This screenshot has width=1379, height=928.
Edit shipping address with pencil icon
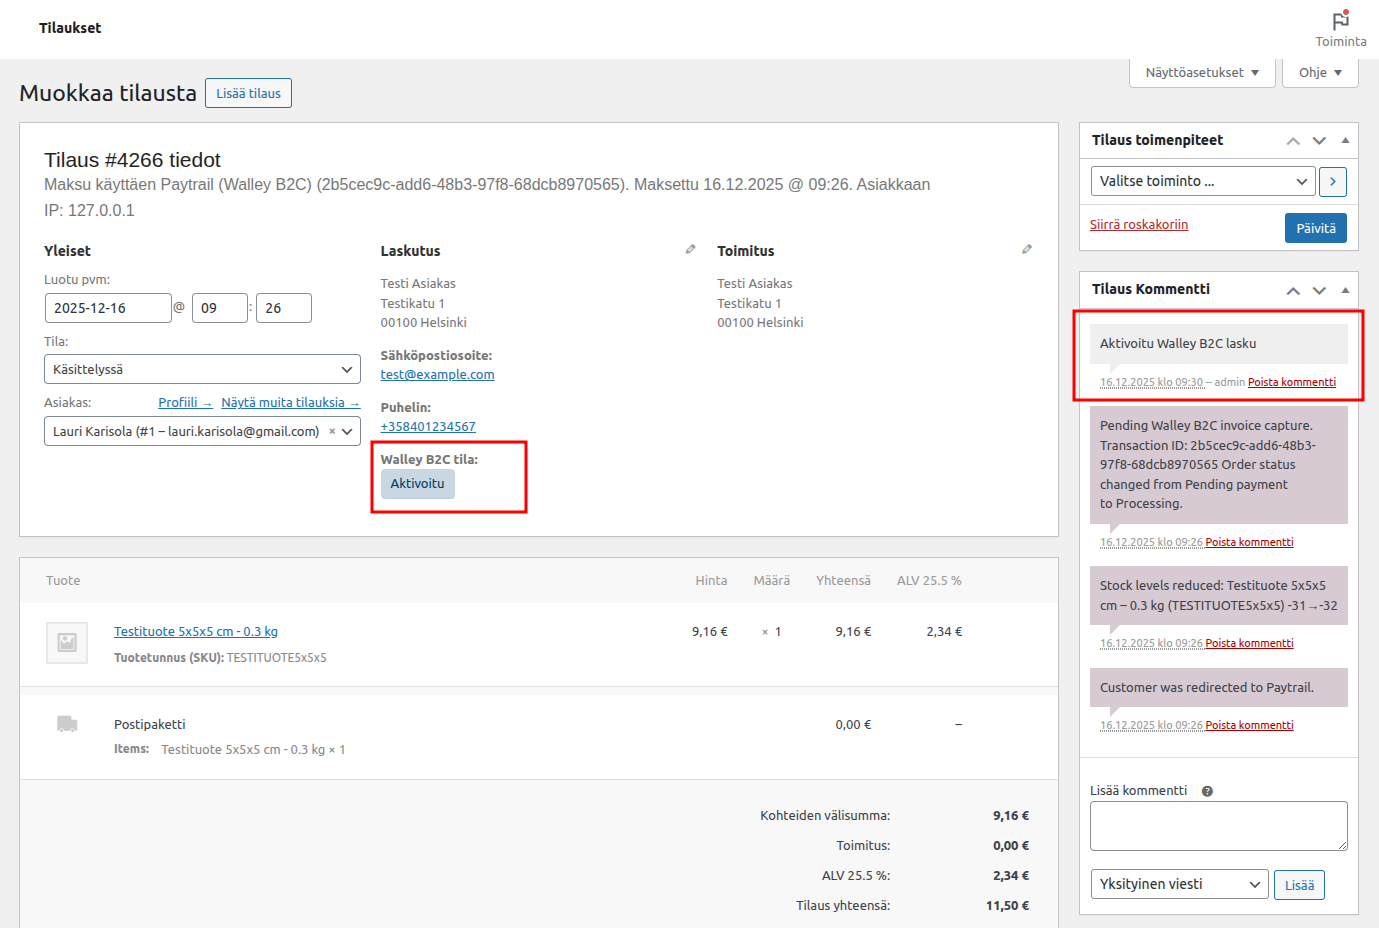[1026, 249]
